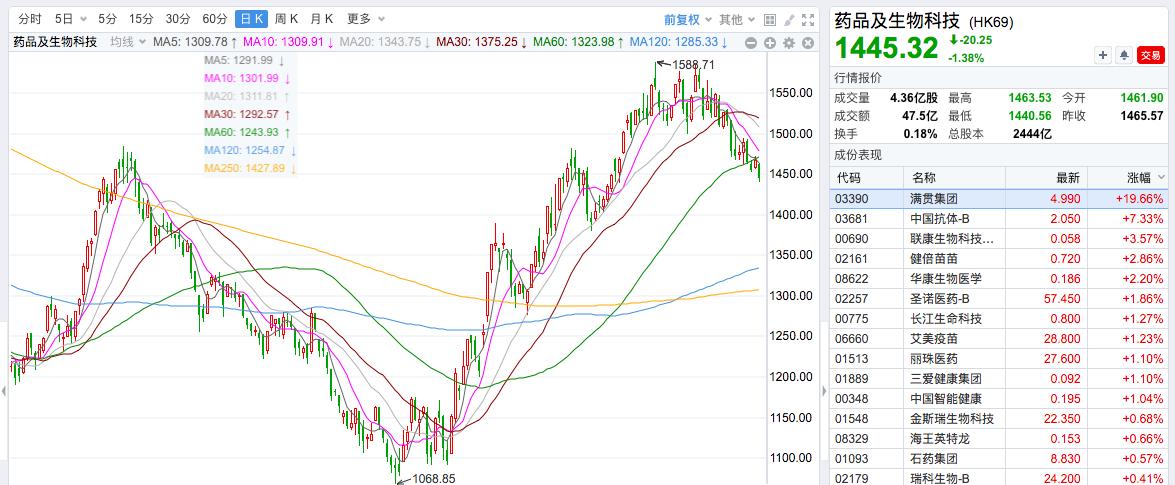This screenshot has height=485, width=1175.
Task: Select the drawing pencil tool
Action: coord(787,19)
